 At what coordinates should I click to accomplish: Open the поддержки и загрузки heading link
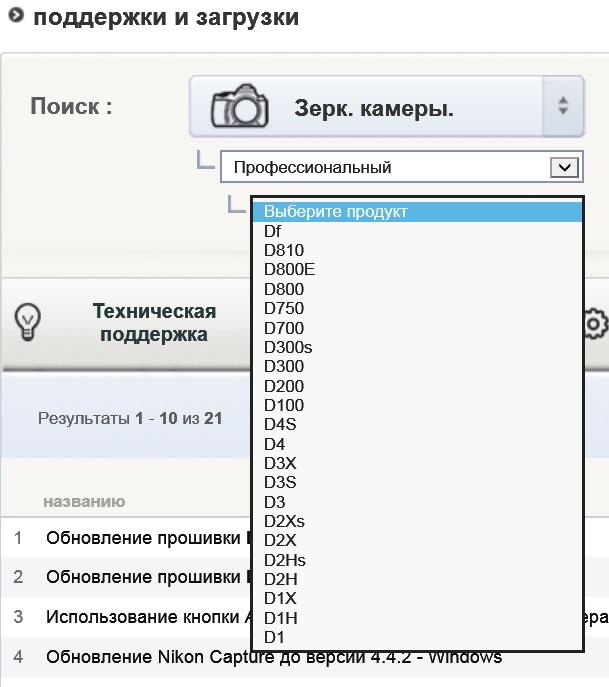coord(166,18)
